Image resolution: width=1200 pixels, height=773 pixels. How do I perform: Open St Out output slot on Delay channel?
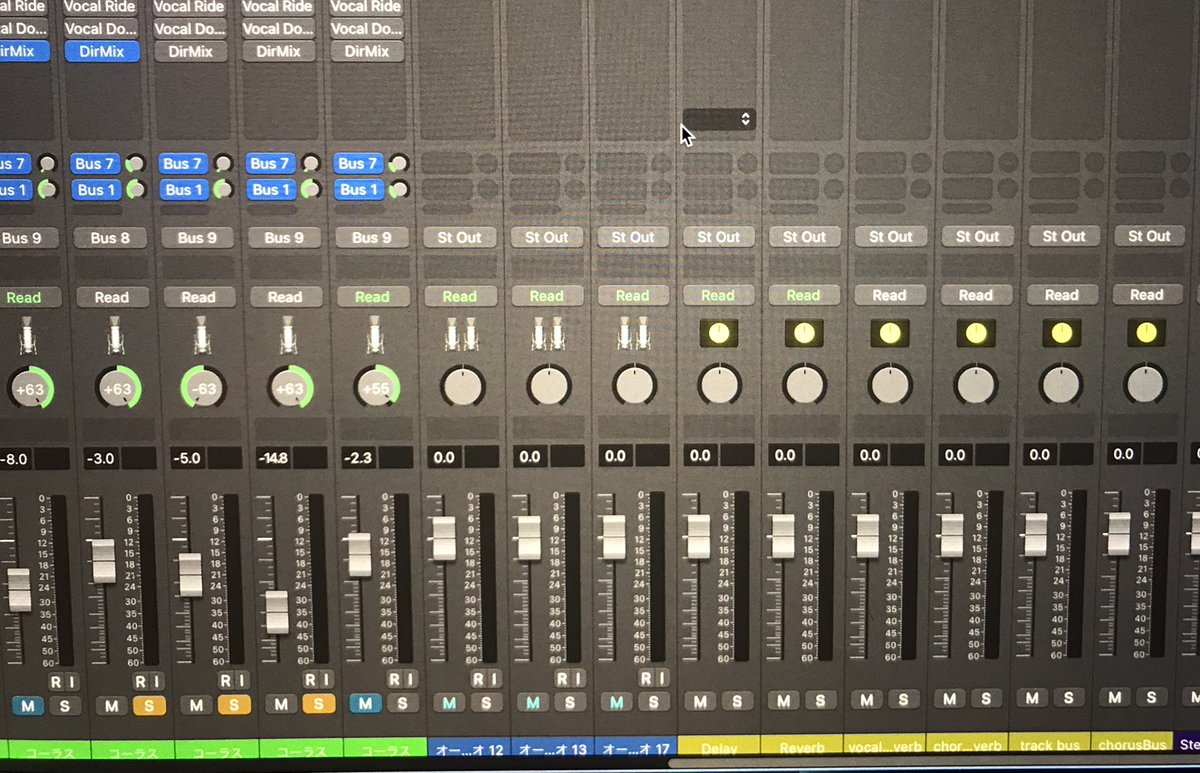pos(718,237)
